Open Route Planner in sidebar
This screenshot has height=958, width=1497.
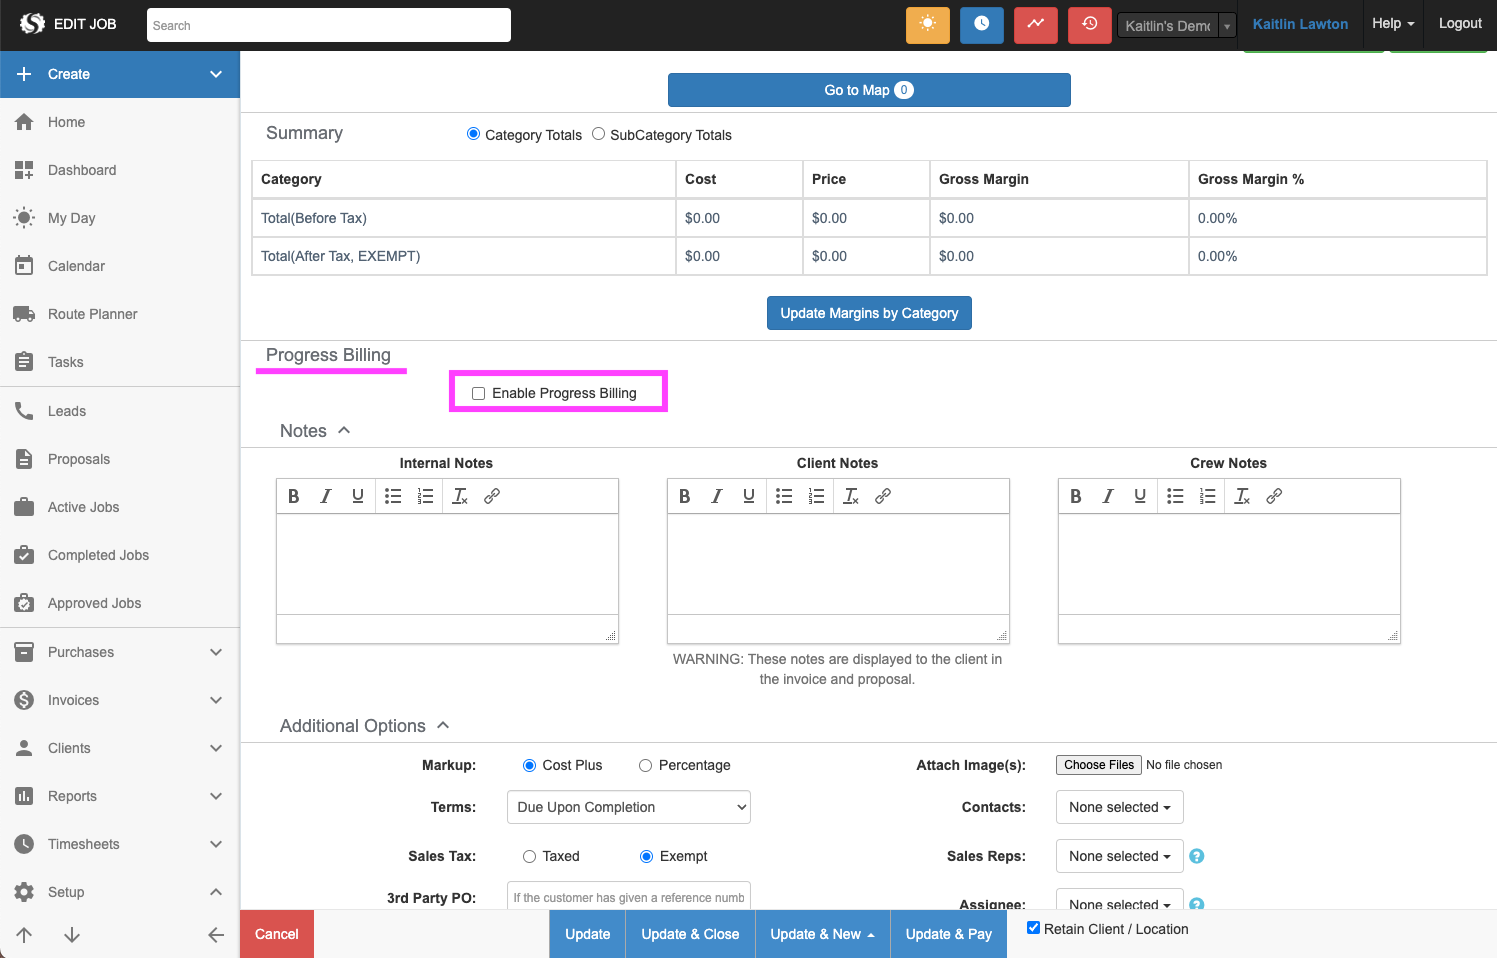tap(92, 314)
